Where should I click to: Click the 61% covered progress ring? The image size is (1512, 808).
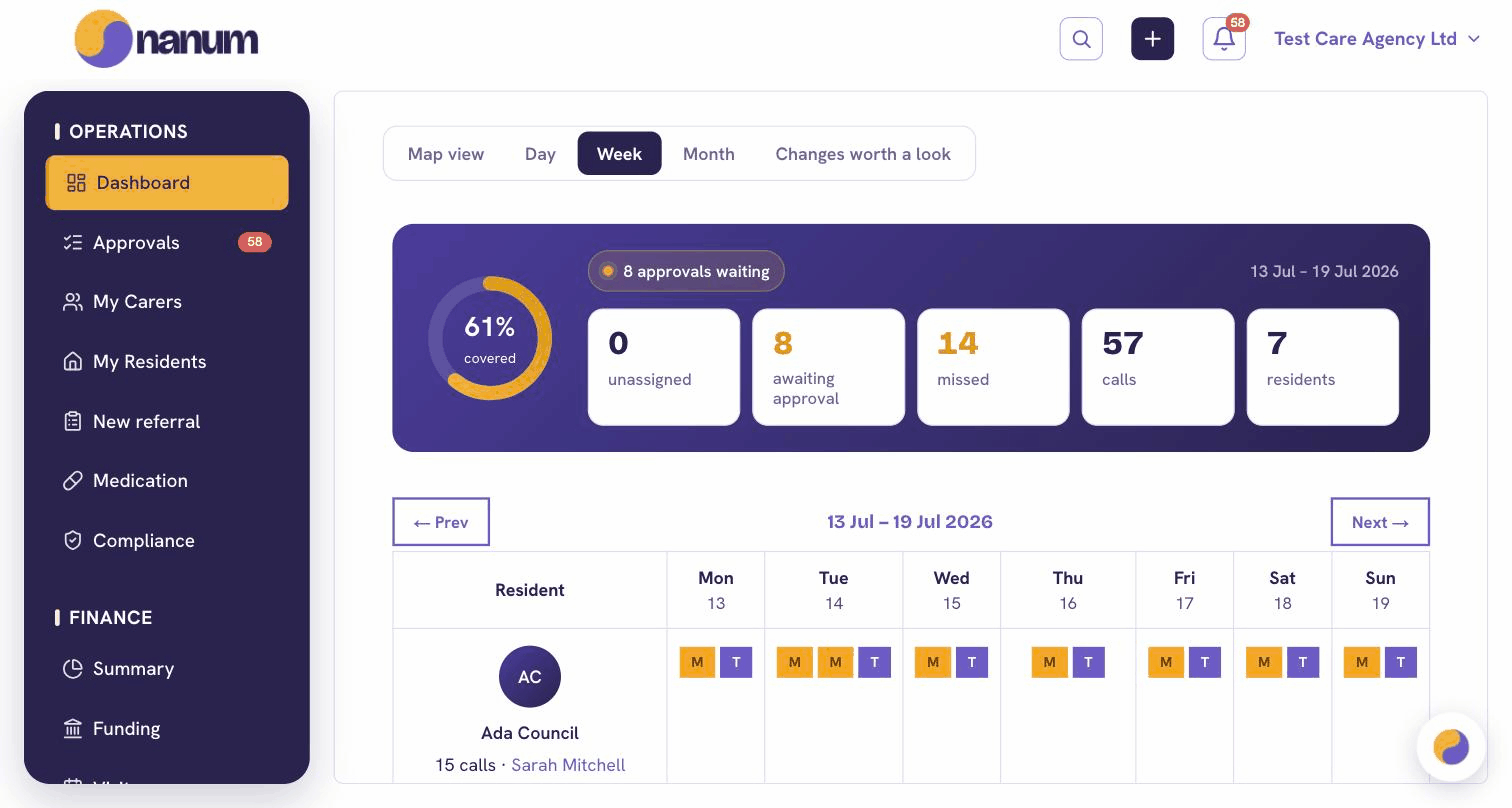(490, 339)
